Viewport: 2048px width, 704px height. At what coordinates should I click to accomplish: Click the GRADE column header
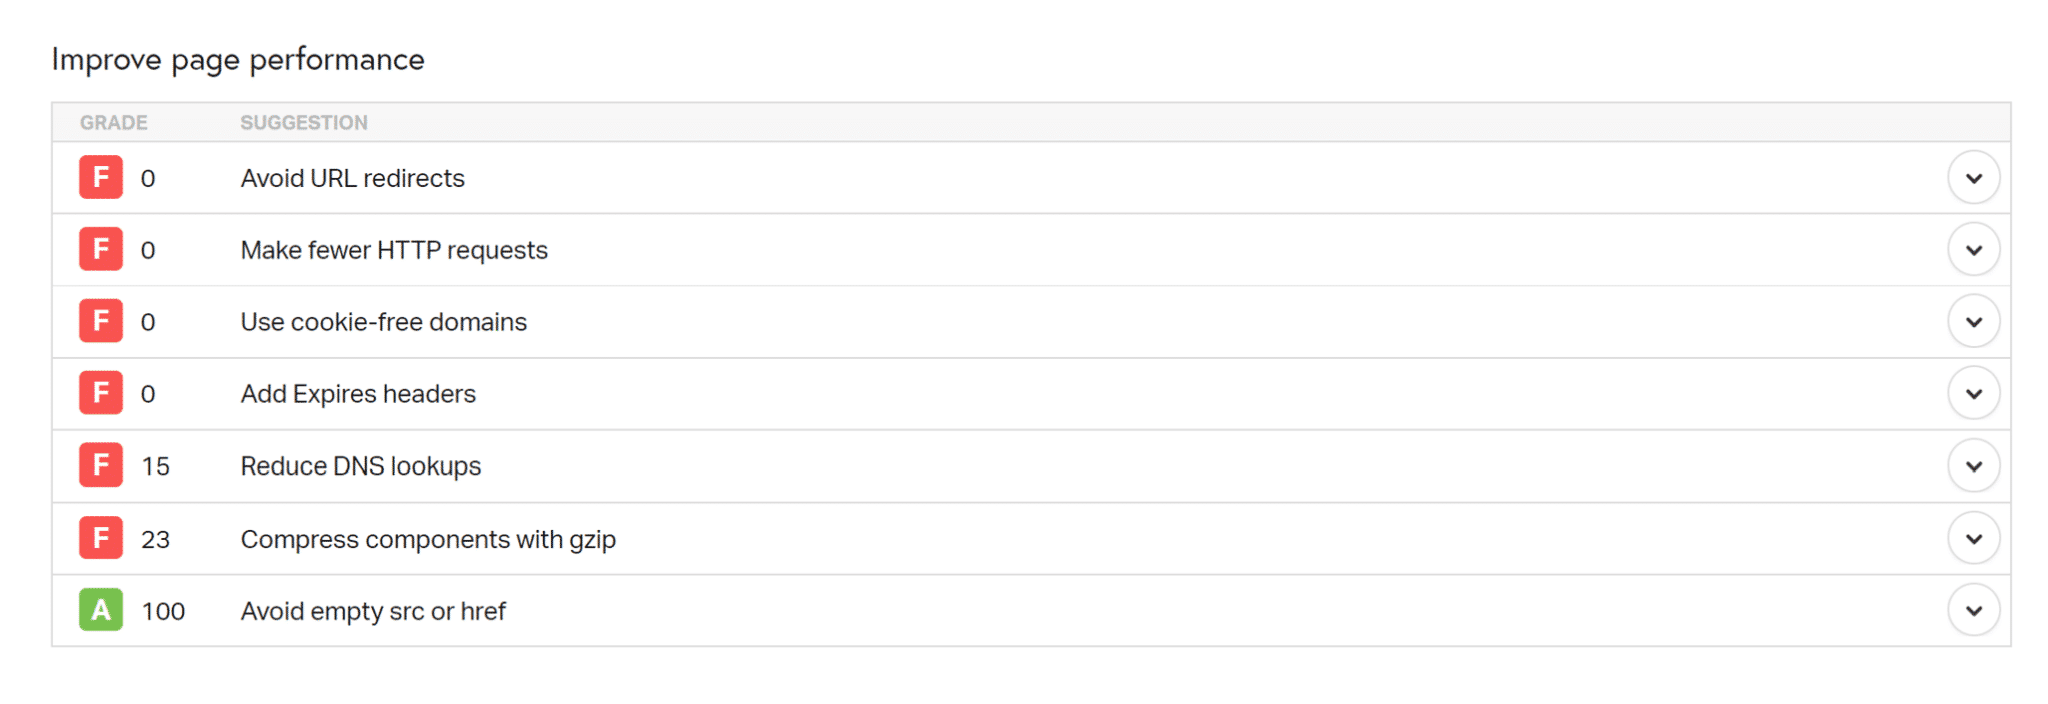113,122
